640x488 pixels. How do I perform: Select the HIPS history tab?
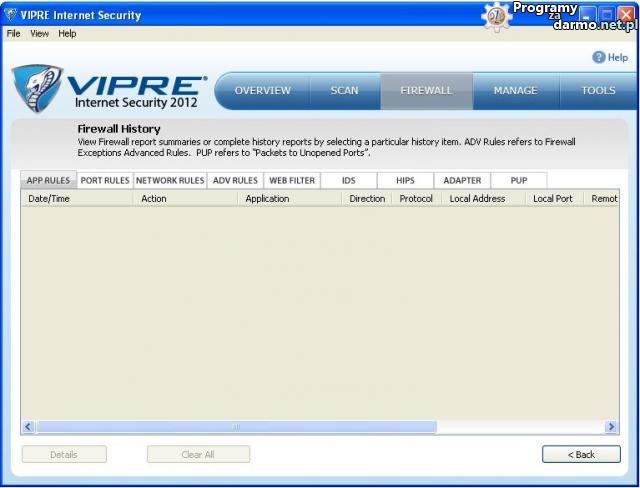[x=405, y=181]
